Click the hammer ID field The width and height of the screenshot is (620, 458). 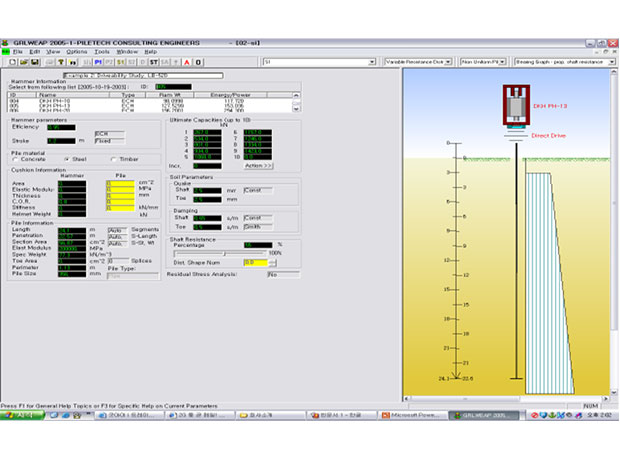tap(173, 87)
